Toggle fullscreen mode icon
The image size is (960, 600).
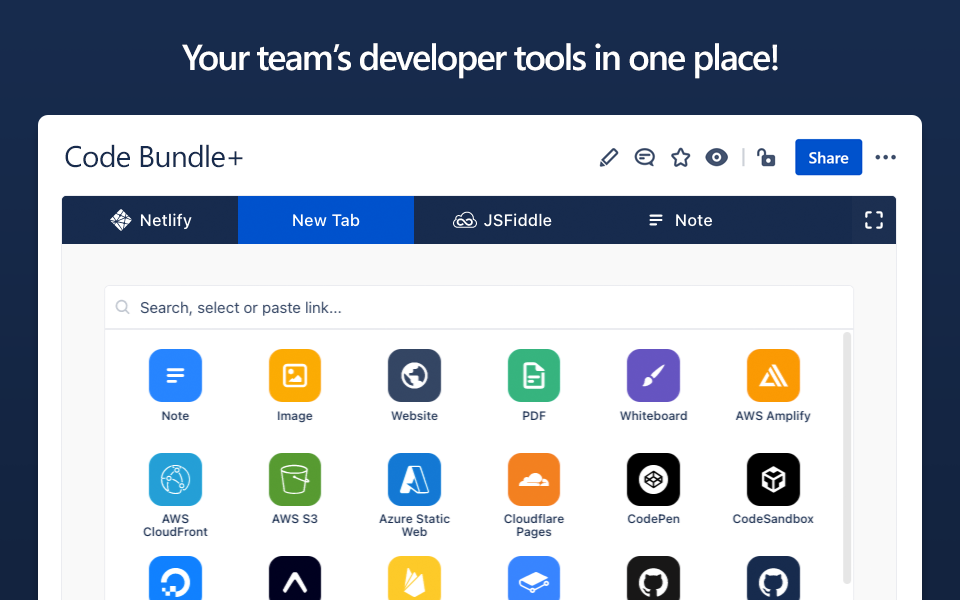coord(874,220)
